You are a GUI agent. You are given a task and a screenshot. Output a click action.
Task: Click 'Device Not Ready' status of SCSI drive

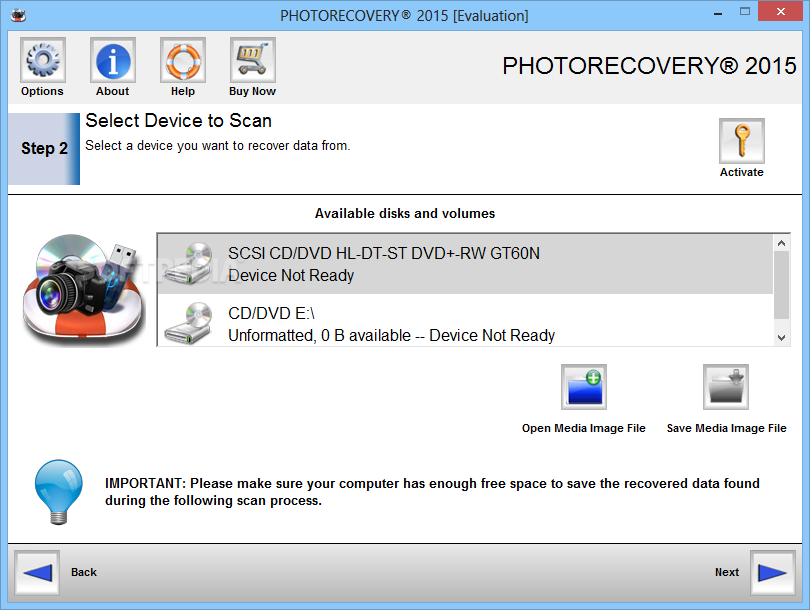tap(291, 275)
